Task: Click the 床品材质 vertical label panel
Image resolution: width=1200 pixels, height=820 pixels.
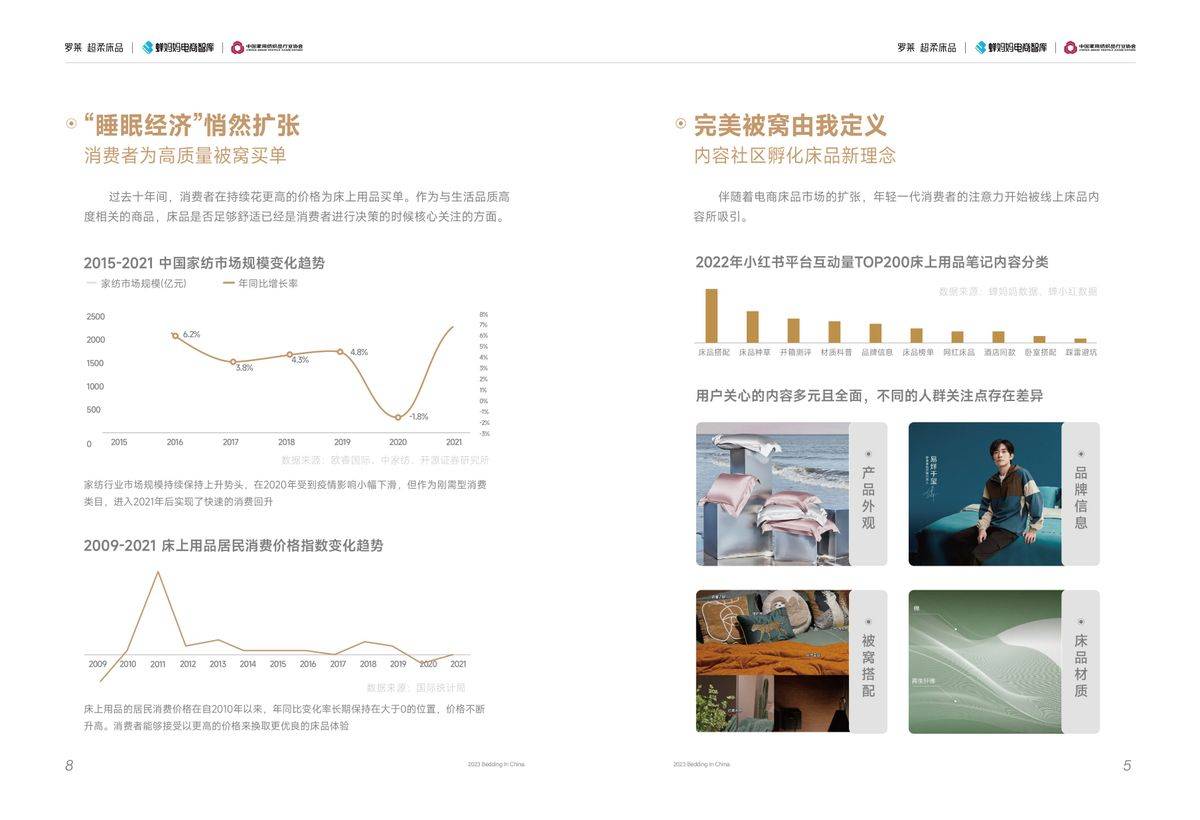Action: [1081, 661]
